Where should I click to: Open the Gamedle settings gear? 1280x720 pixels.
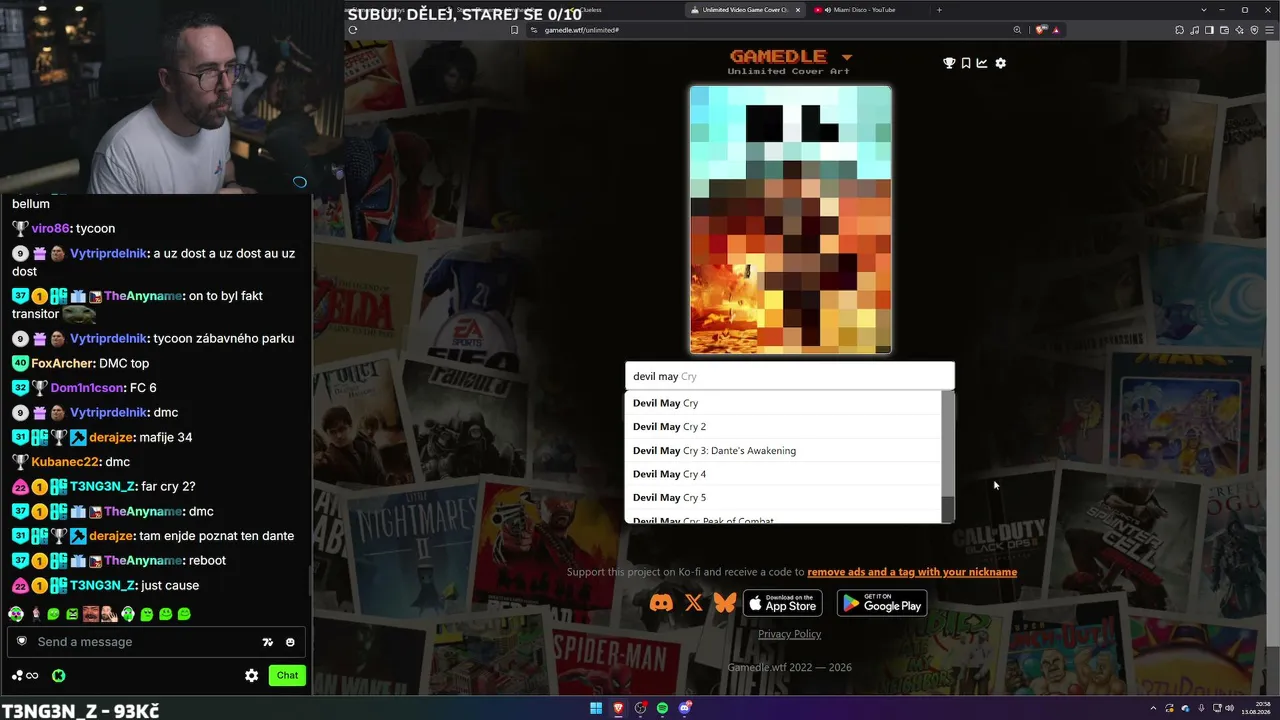(1000, 63)
